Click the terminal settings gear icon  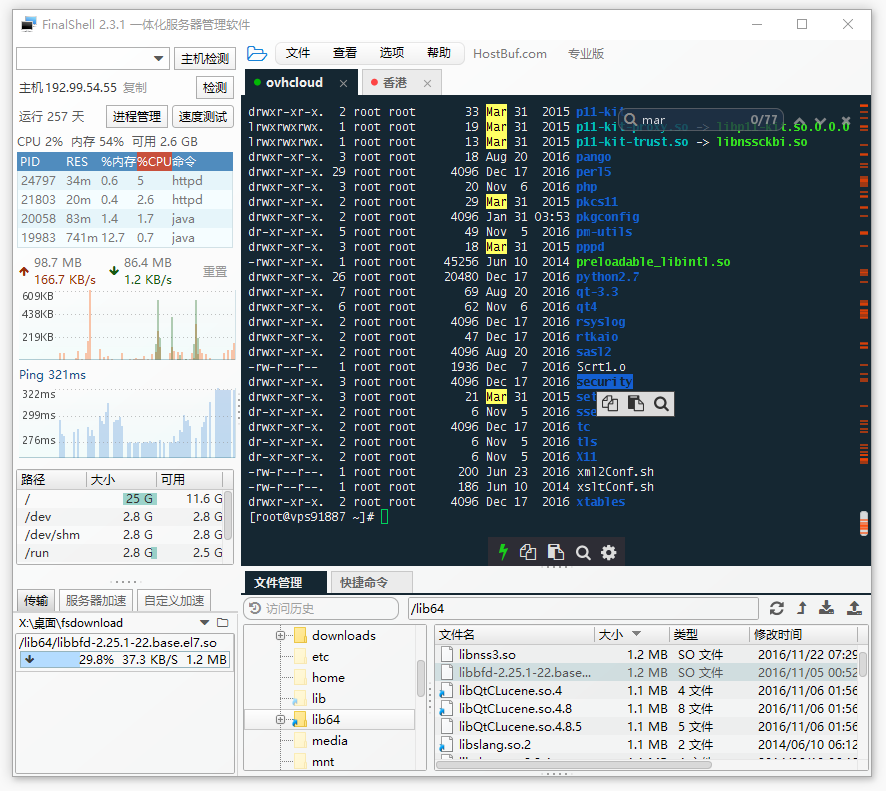coord(609,552)
